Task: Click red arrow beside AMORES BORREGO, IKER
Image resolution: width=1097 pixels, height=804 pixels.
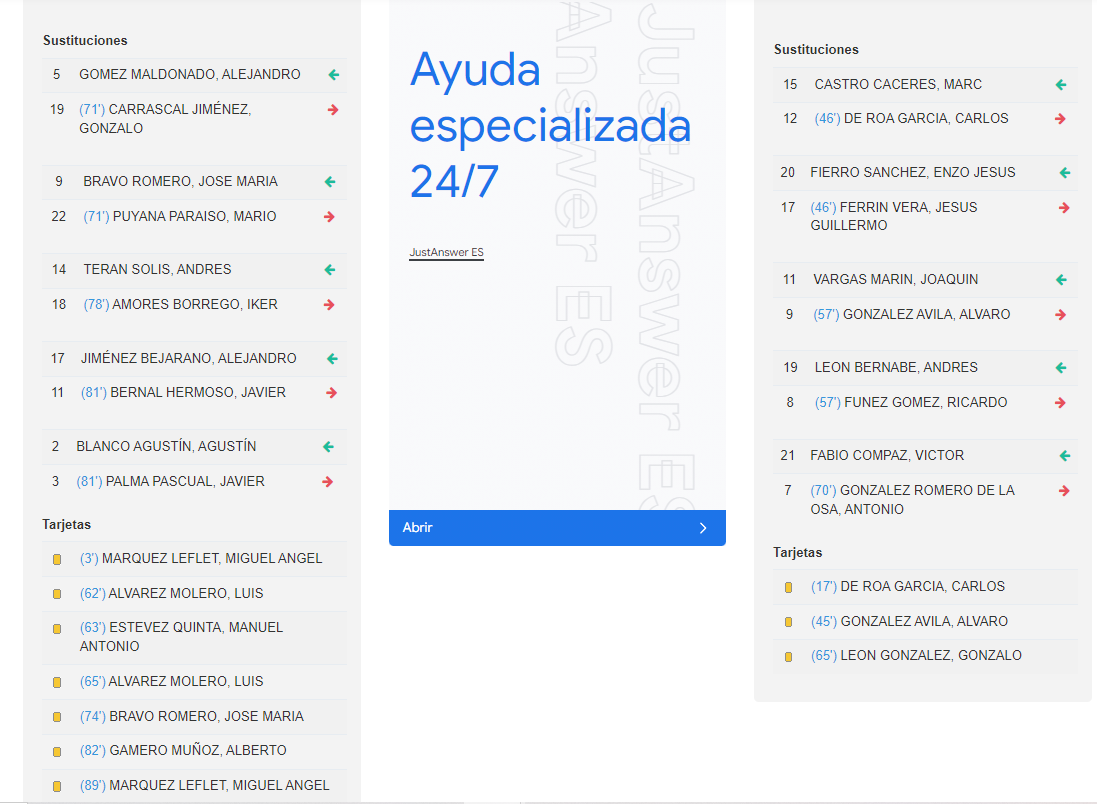Action: click(329, 305)
